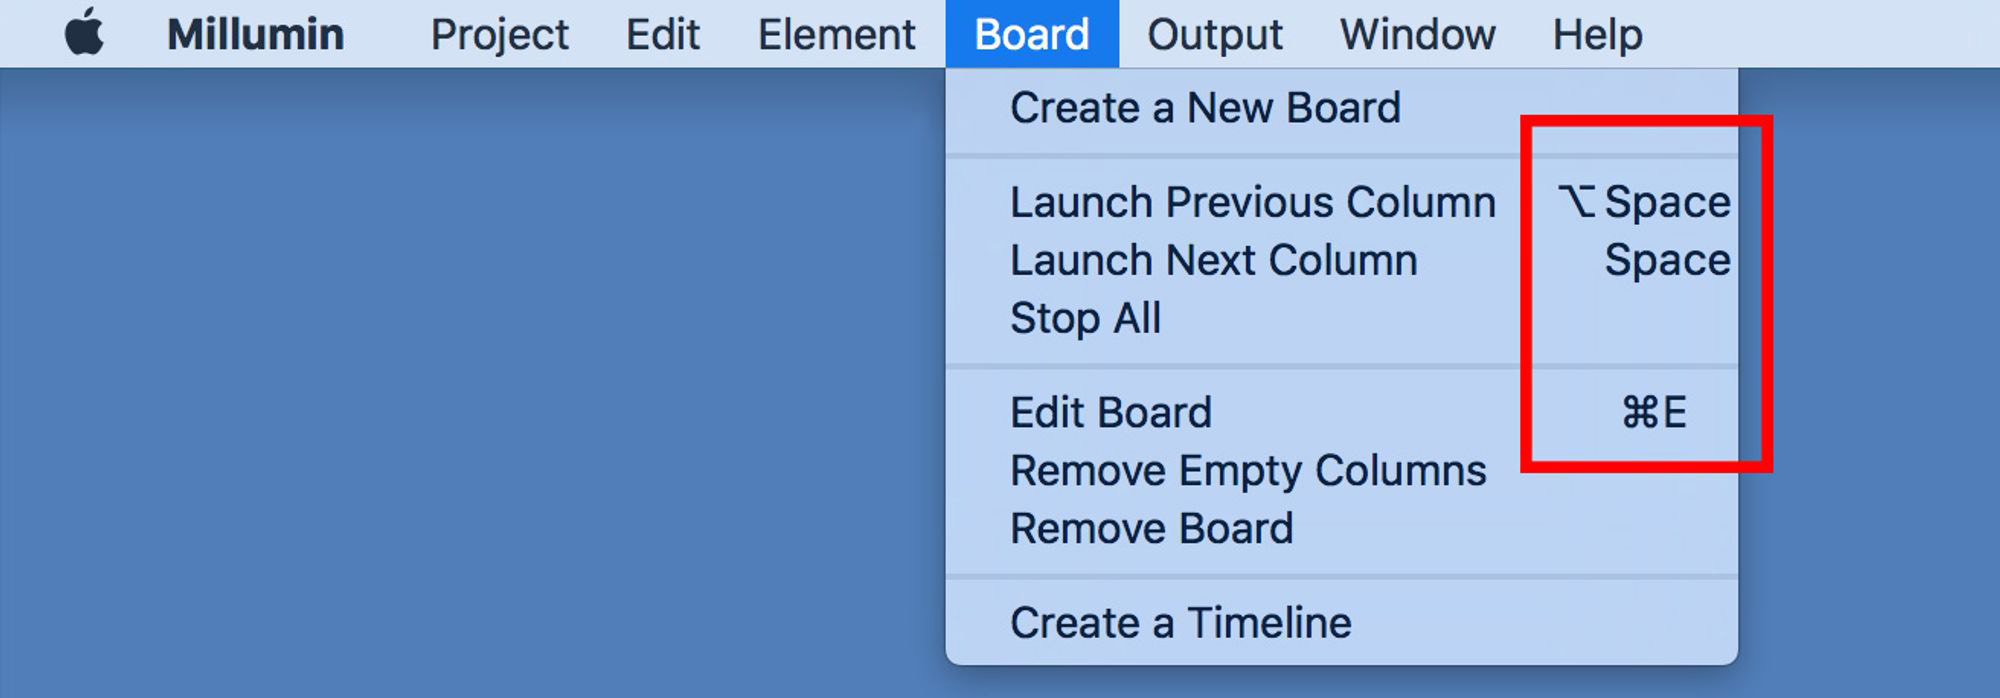
Task: Open the Edit menu in menu bar
Action: click(662, 34)
